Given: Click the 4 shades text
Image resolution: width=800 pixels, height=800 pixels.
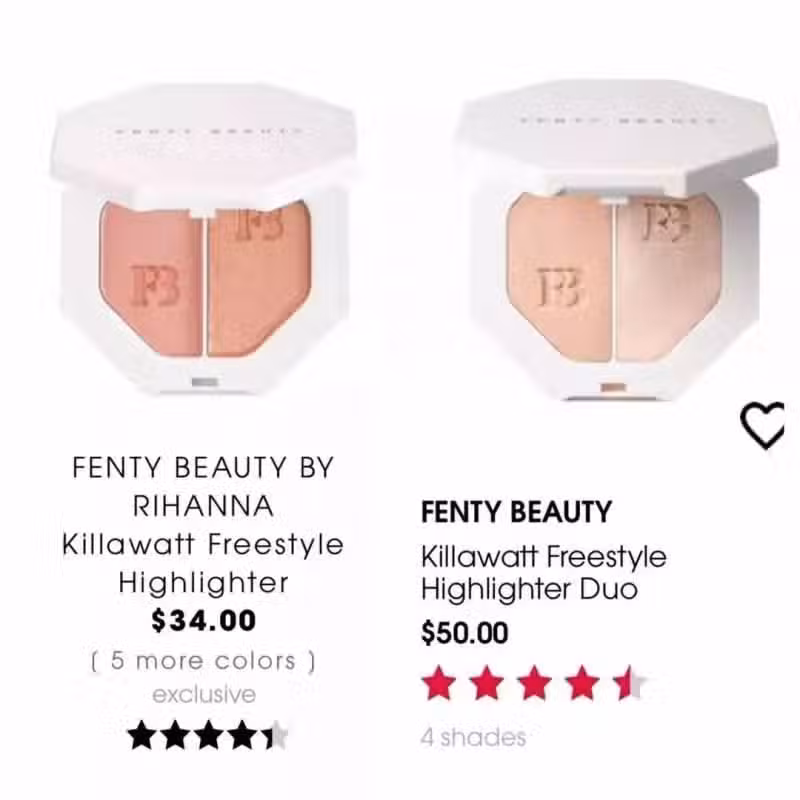Looking at the screenshot, I should click(473, 737).
